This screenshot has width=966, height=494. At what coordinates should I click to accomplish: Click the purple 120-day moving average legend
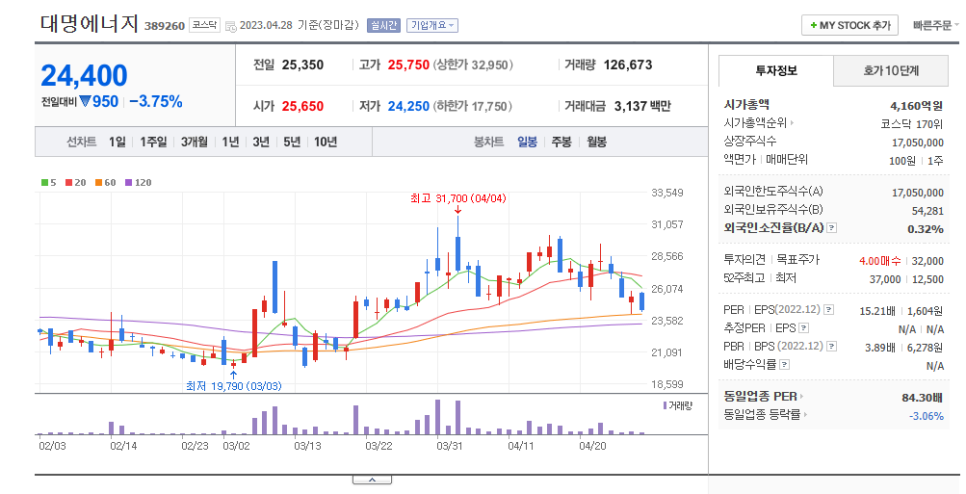point(138,182)
